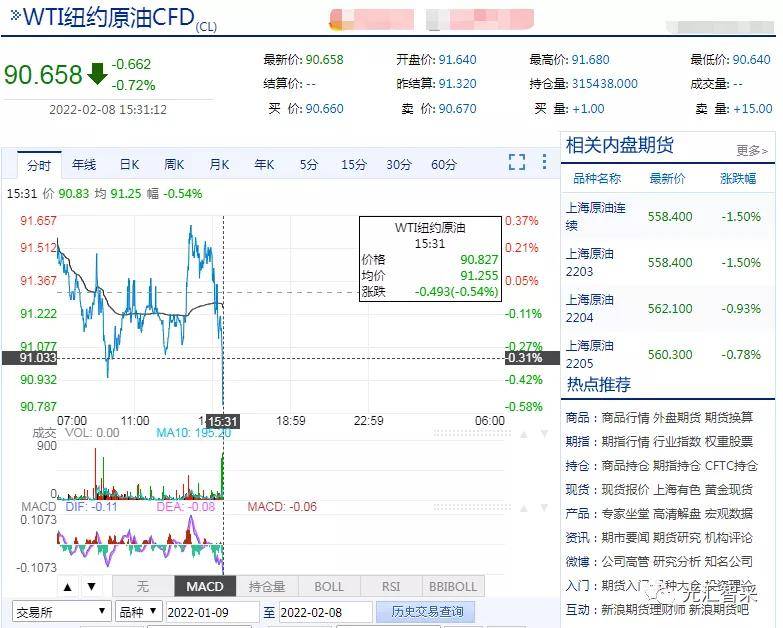Select the 无 indicator option
783x628 pixels.
click(143, 587)
